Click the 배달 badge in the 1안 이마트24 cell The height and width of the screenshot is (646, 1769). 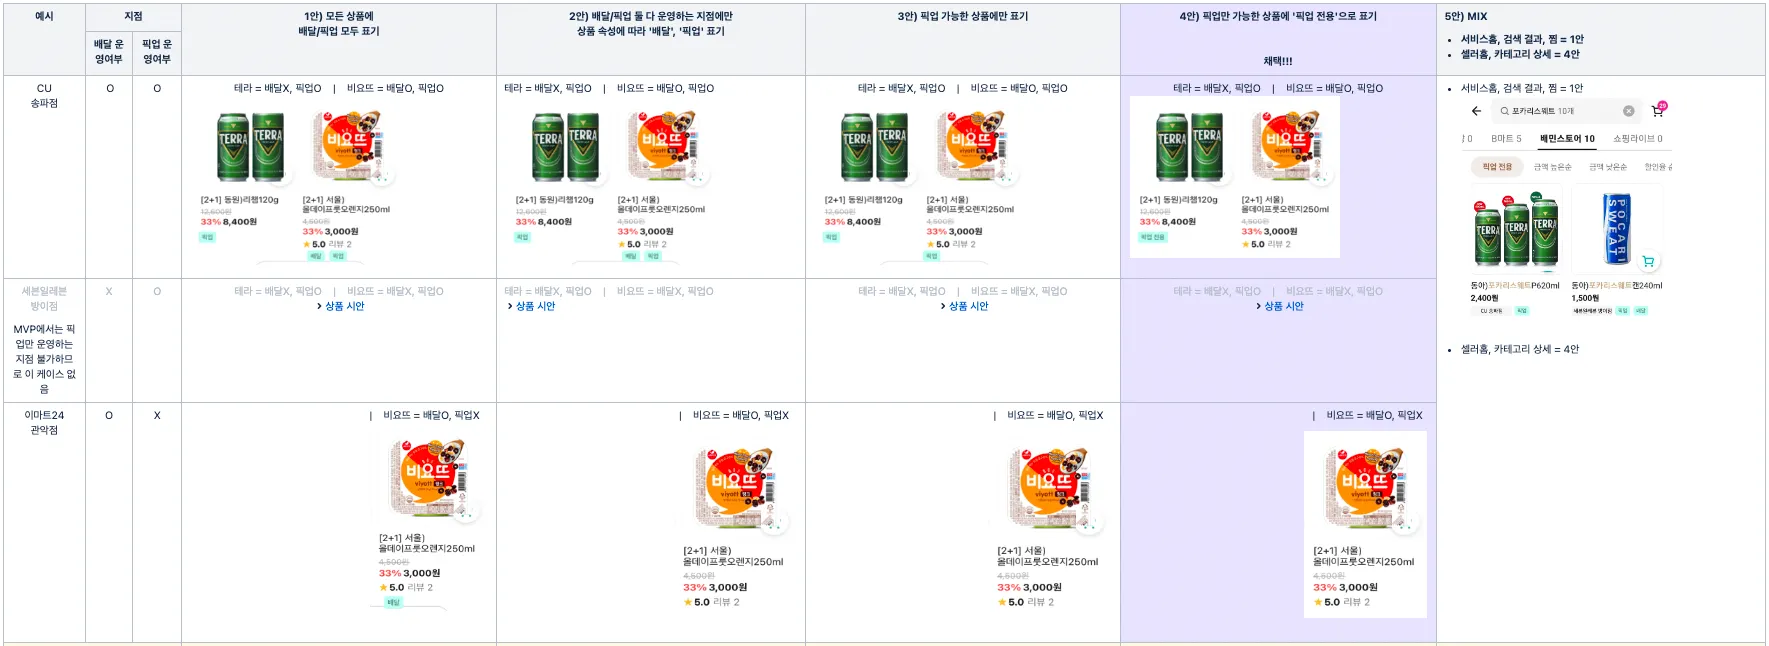393,602
